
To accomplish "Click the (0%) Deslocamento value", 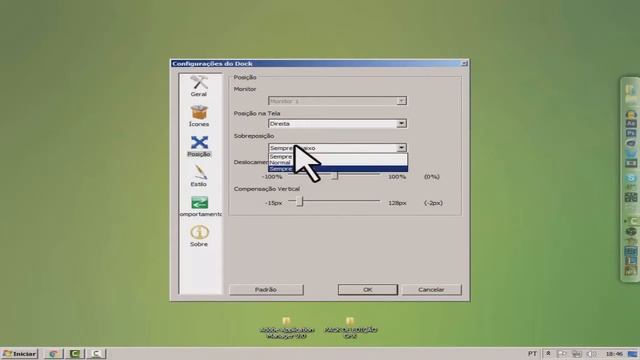I will click(x=431, y=177).
